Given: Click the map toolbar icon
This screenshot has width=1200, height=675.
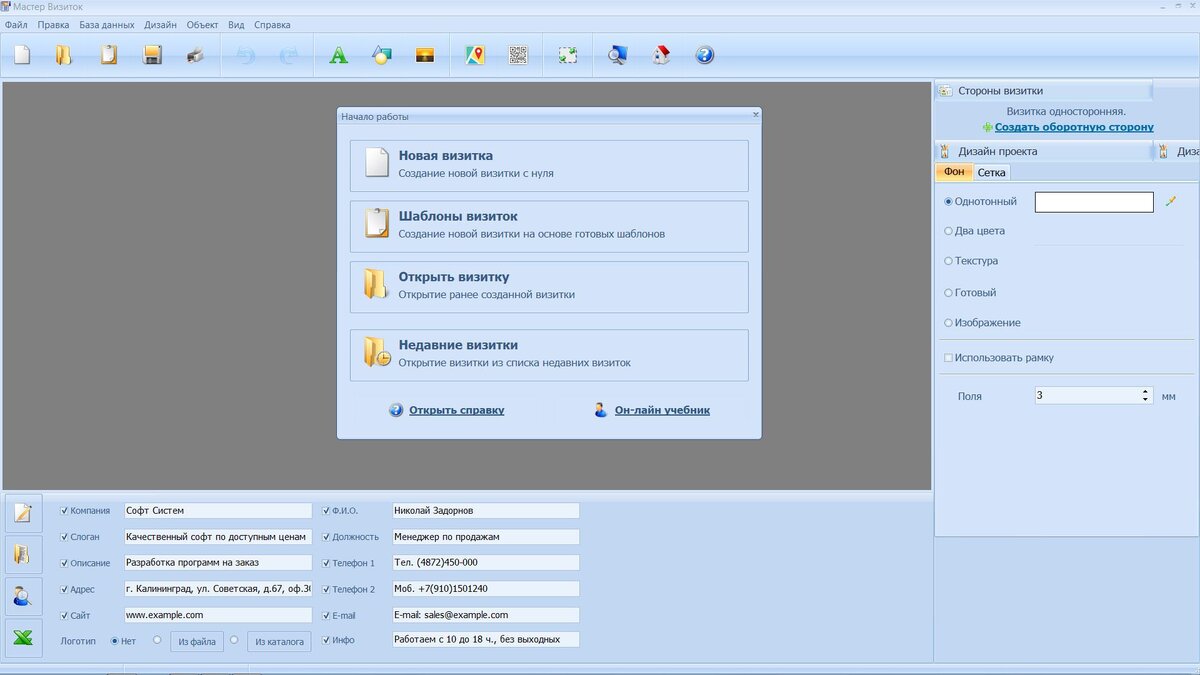Looking at the screenshot, I should pyautogui.click(x=475, y=55).
